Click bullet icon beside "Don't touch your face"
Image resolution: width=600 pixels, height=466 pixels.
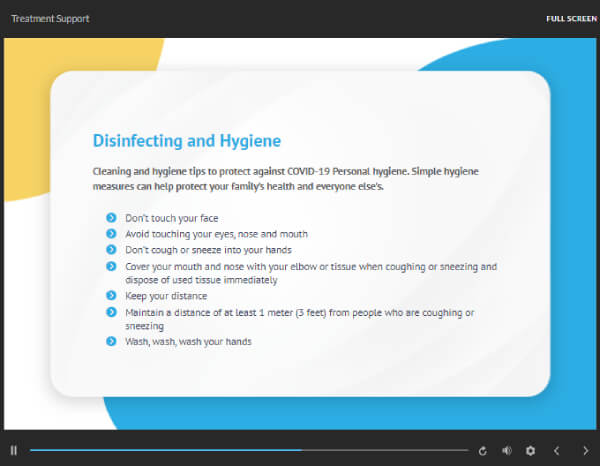[110, 218]
